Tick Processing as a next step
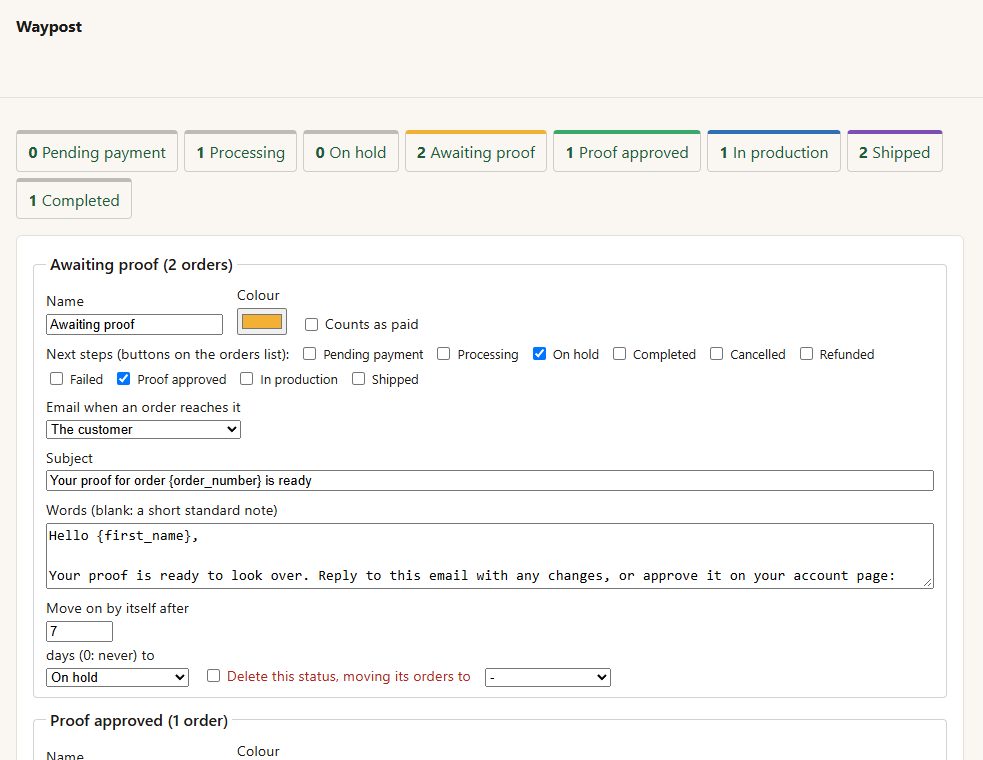The height and width of the screenshot is (760, 983). (443, 354)
